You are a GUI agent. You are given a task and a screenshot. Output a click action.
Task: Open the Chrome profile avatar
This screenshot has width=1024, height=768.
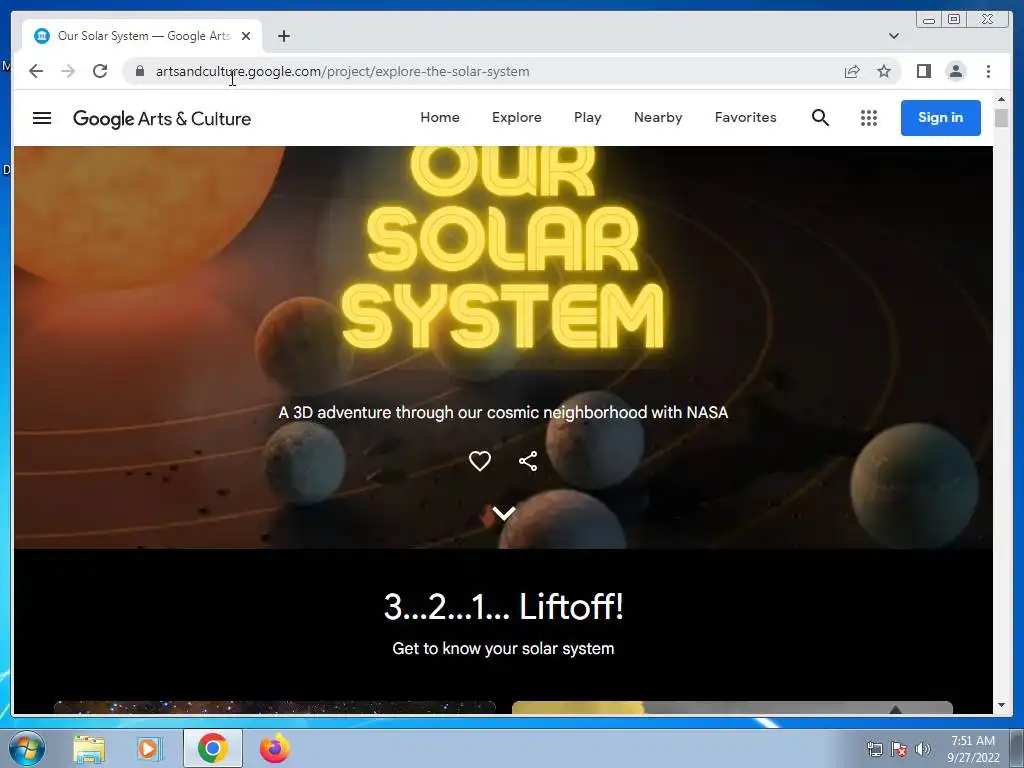tap(955, 71)
